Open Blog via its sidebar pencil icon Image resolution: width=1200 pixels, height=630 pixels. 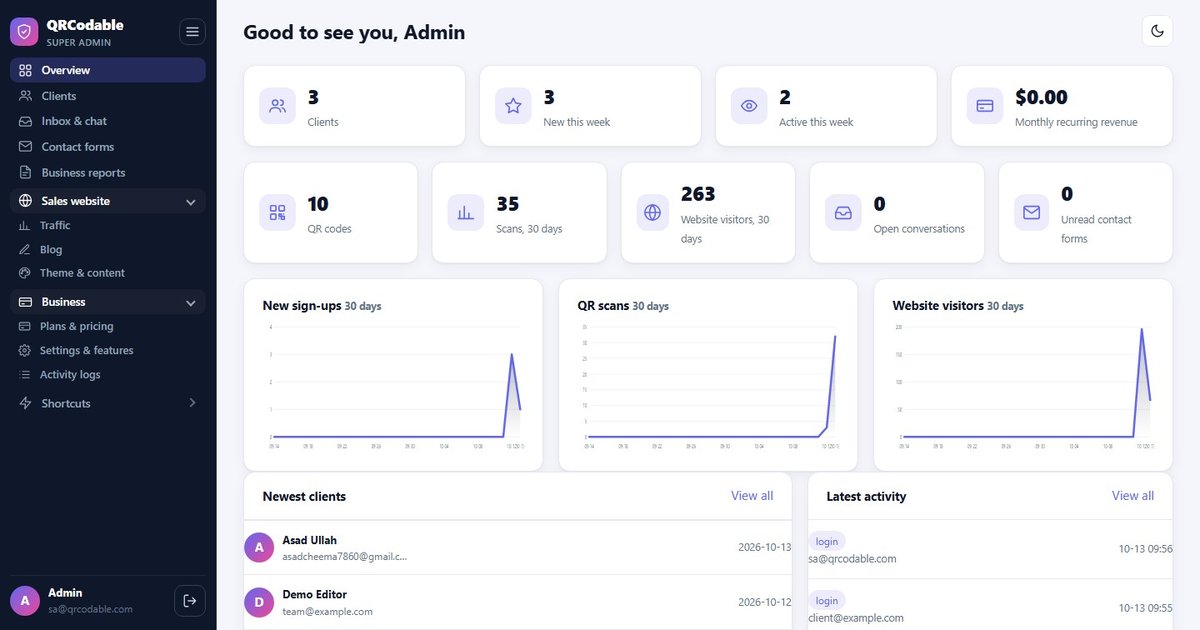(x=25, y=250)
